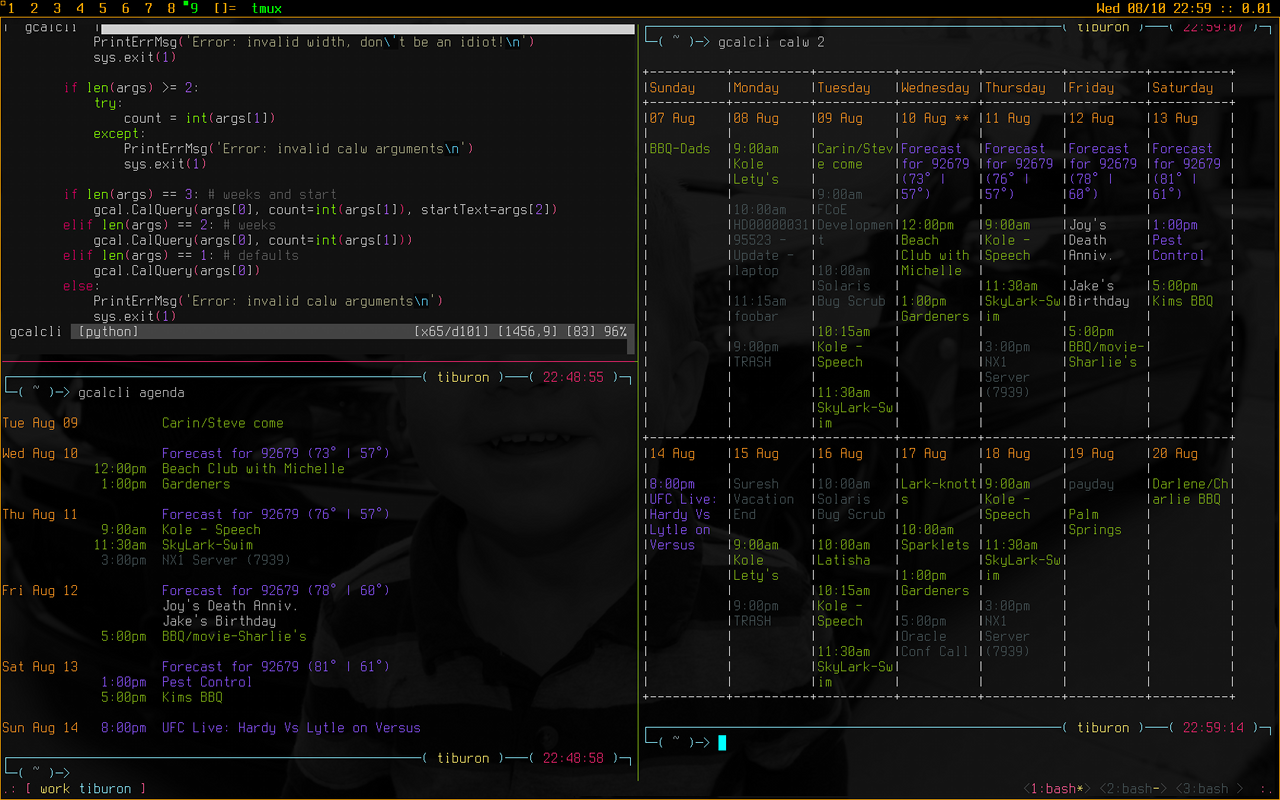Screen dimensions: 1280x800
Task: Switch to tmux window 1:bash
Action: (x=1059, y=789)
